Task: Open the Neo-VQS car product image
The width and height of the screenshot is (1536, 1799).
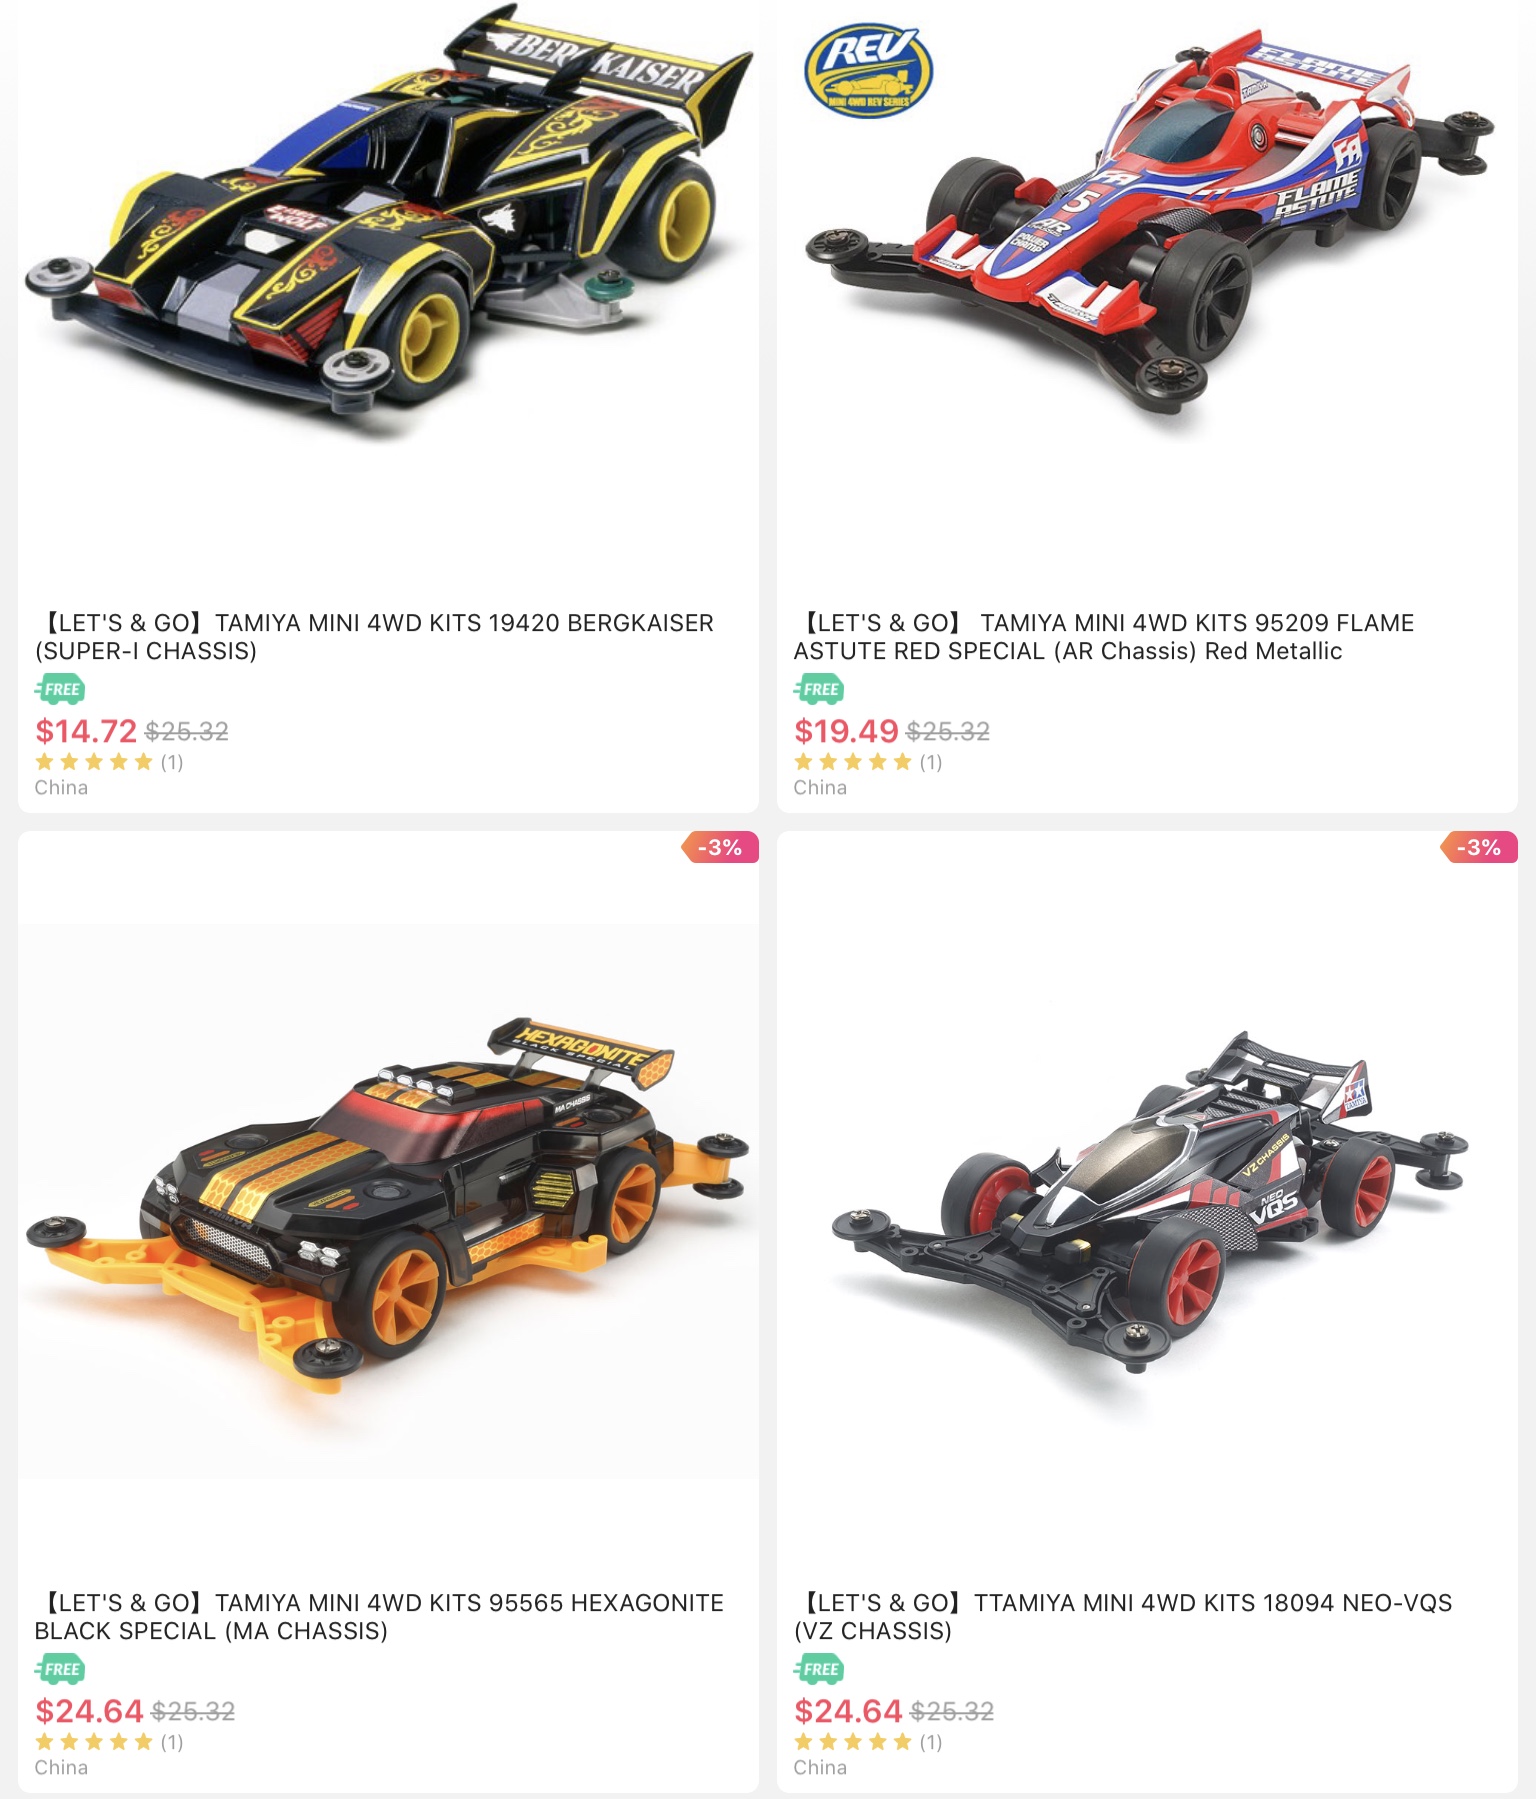Action: (1147, 1200)
